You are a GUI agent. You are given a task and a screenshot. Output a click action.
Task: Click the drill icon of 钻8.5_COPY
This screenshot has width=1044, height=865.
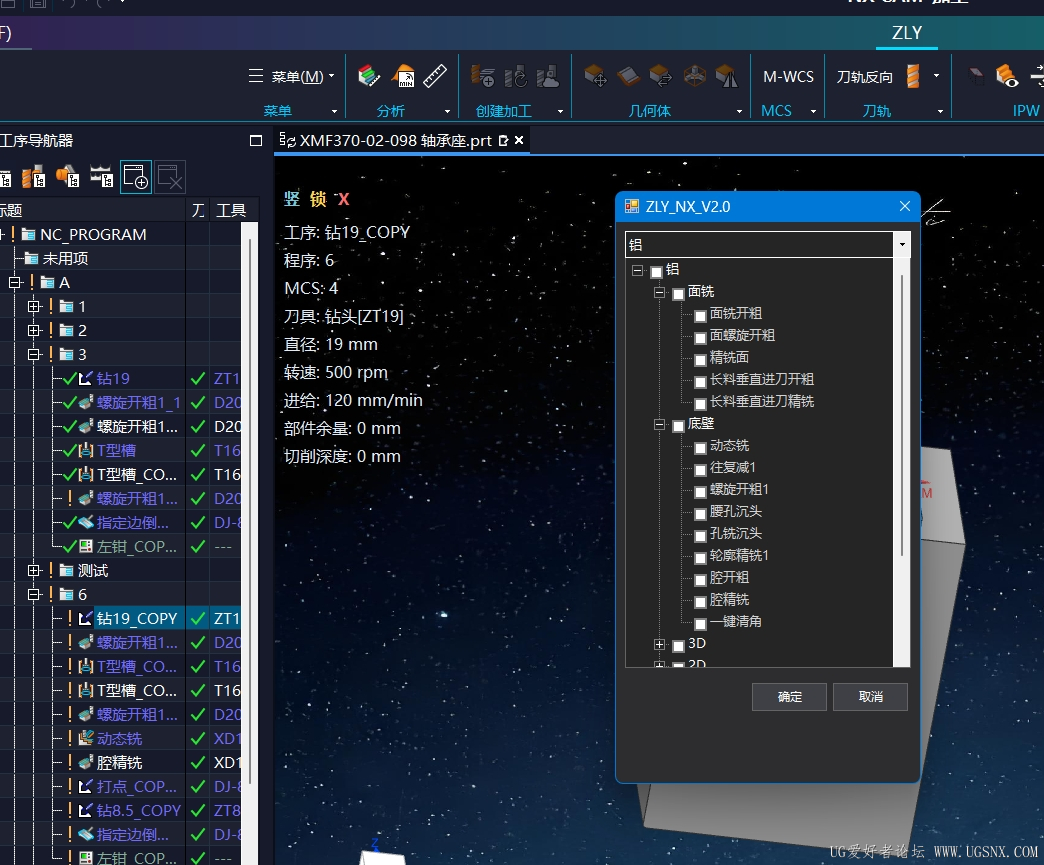tap(85, 810)
